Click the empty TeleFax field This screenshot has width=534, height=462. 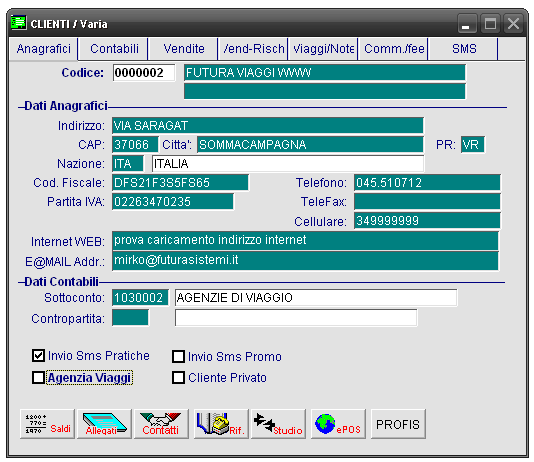click(x=427, y=202)
